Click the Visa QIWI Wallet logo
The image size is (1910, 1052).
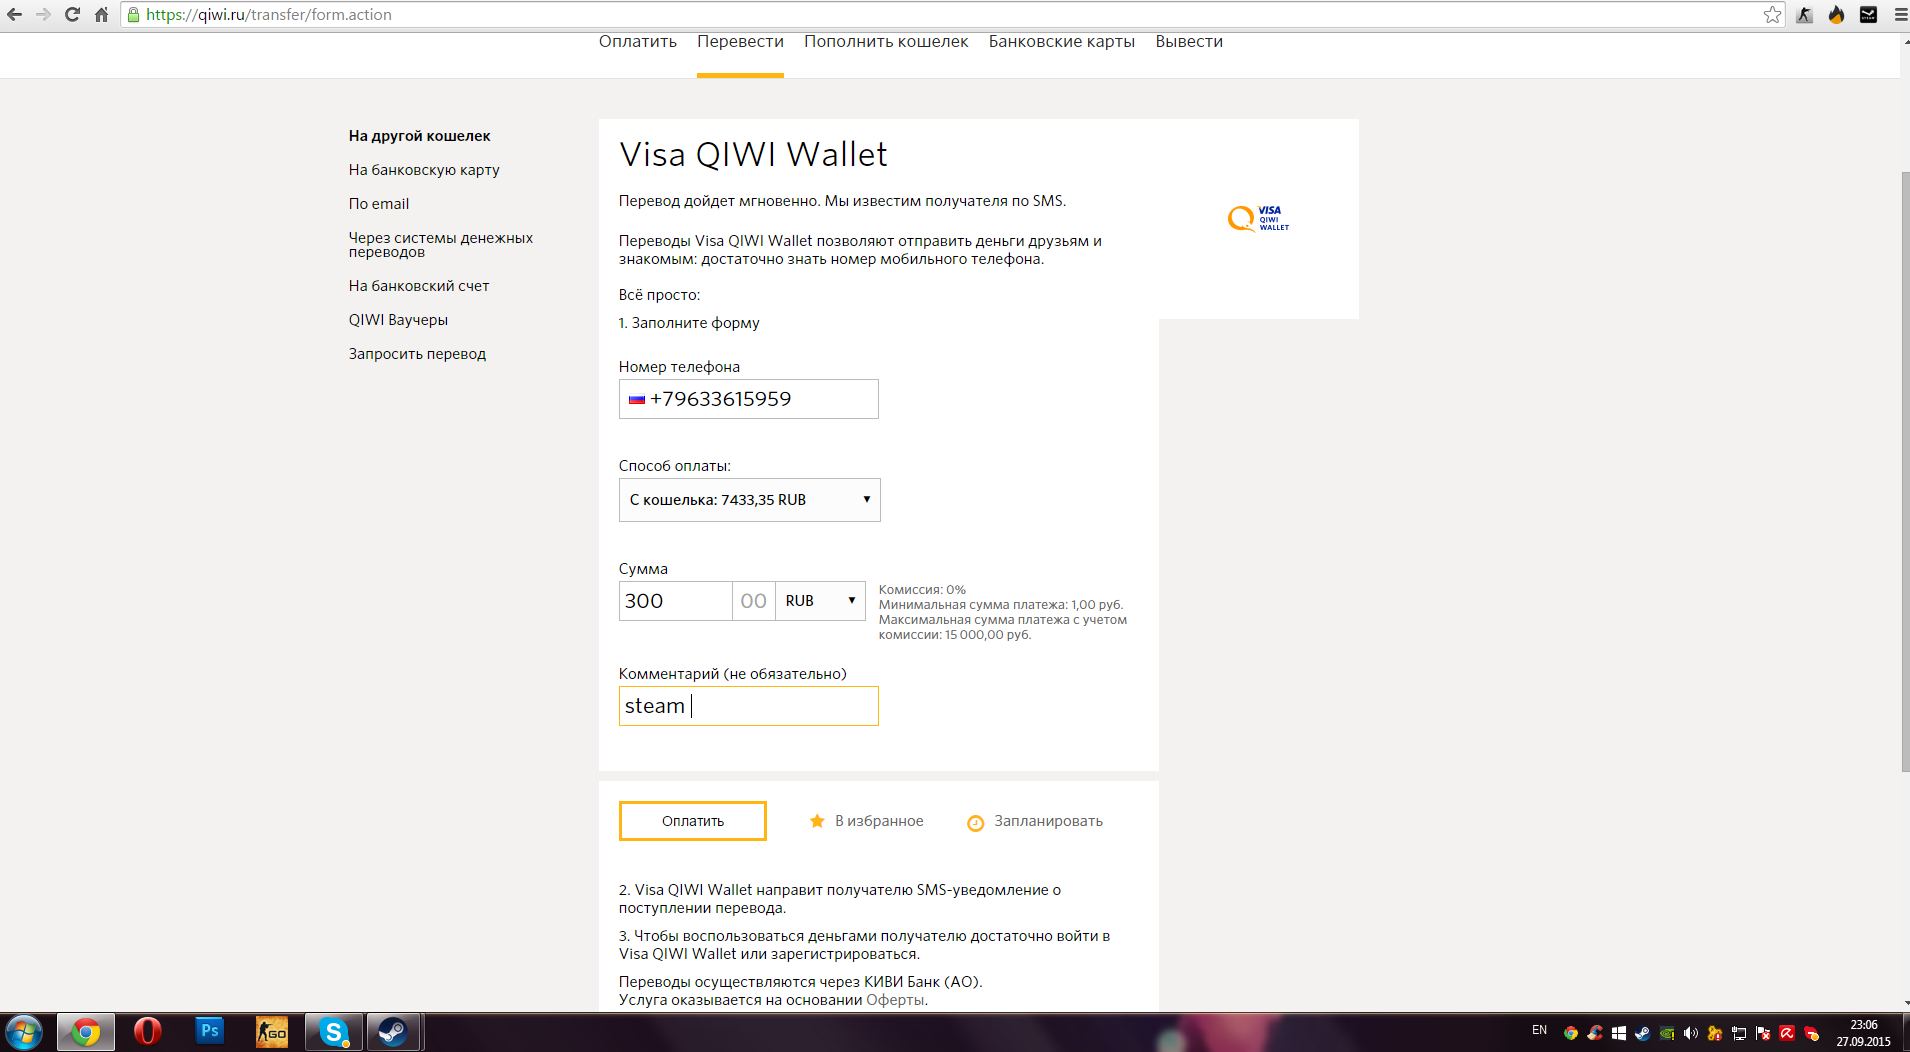point(1258,218)
